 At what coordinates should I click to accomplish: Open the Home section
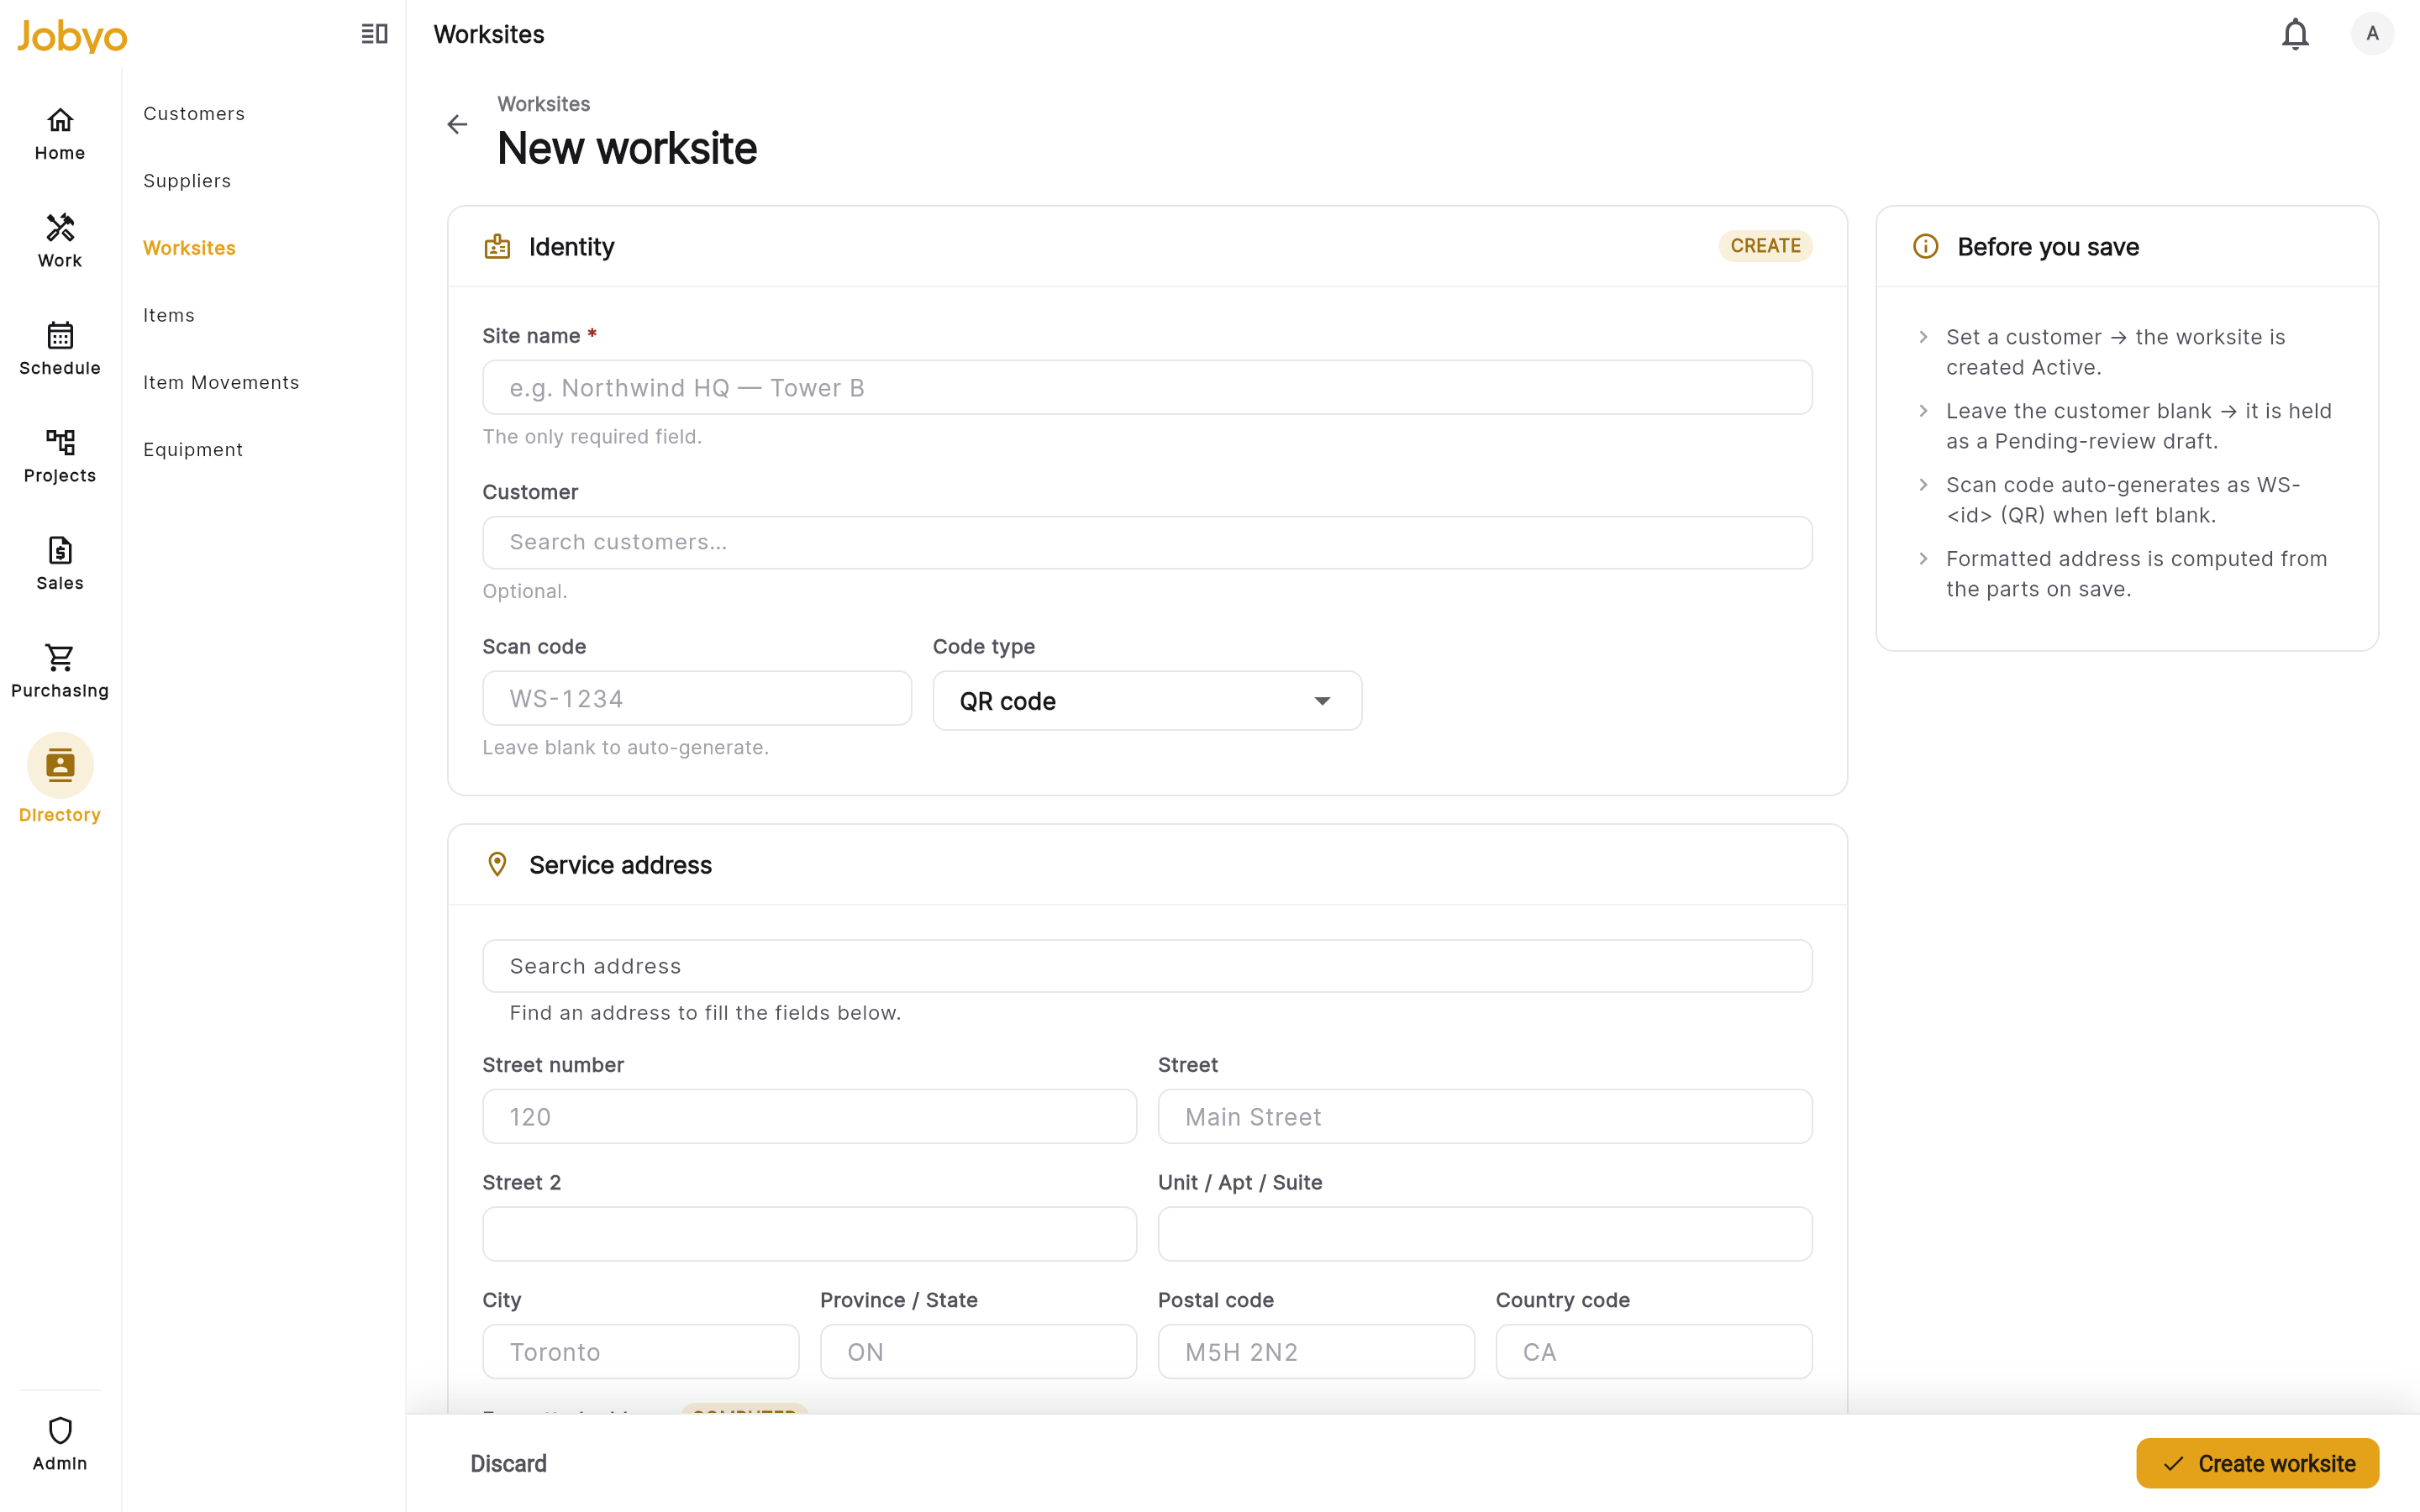tap(60, 134)
